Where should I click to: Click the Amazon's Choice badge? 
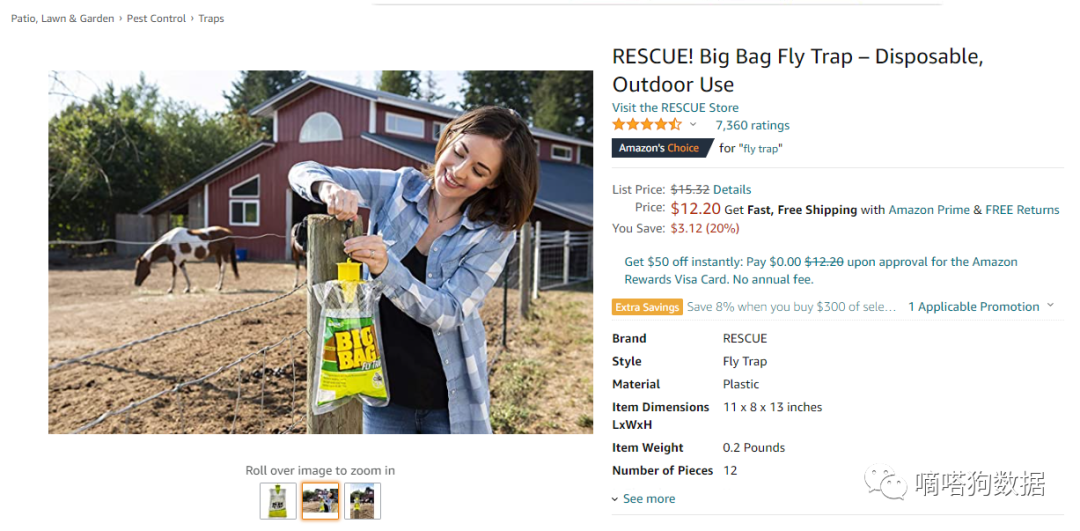(662, 147)
